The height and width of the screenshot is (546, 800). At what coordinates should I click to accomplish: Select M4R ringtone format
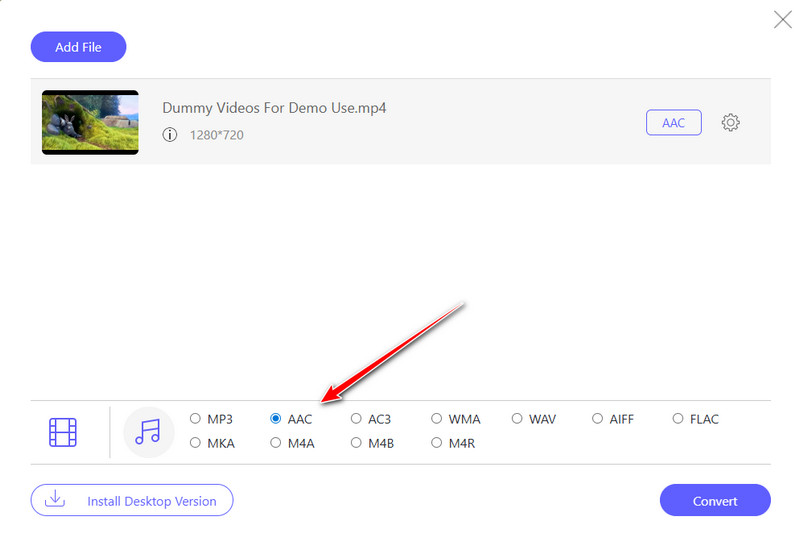click(437, 443)
